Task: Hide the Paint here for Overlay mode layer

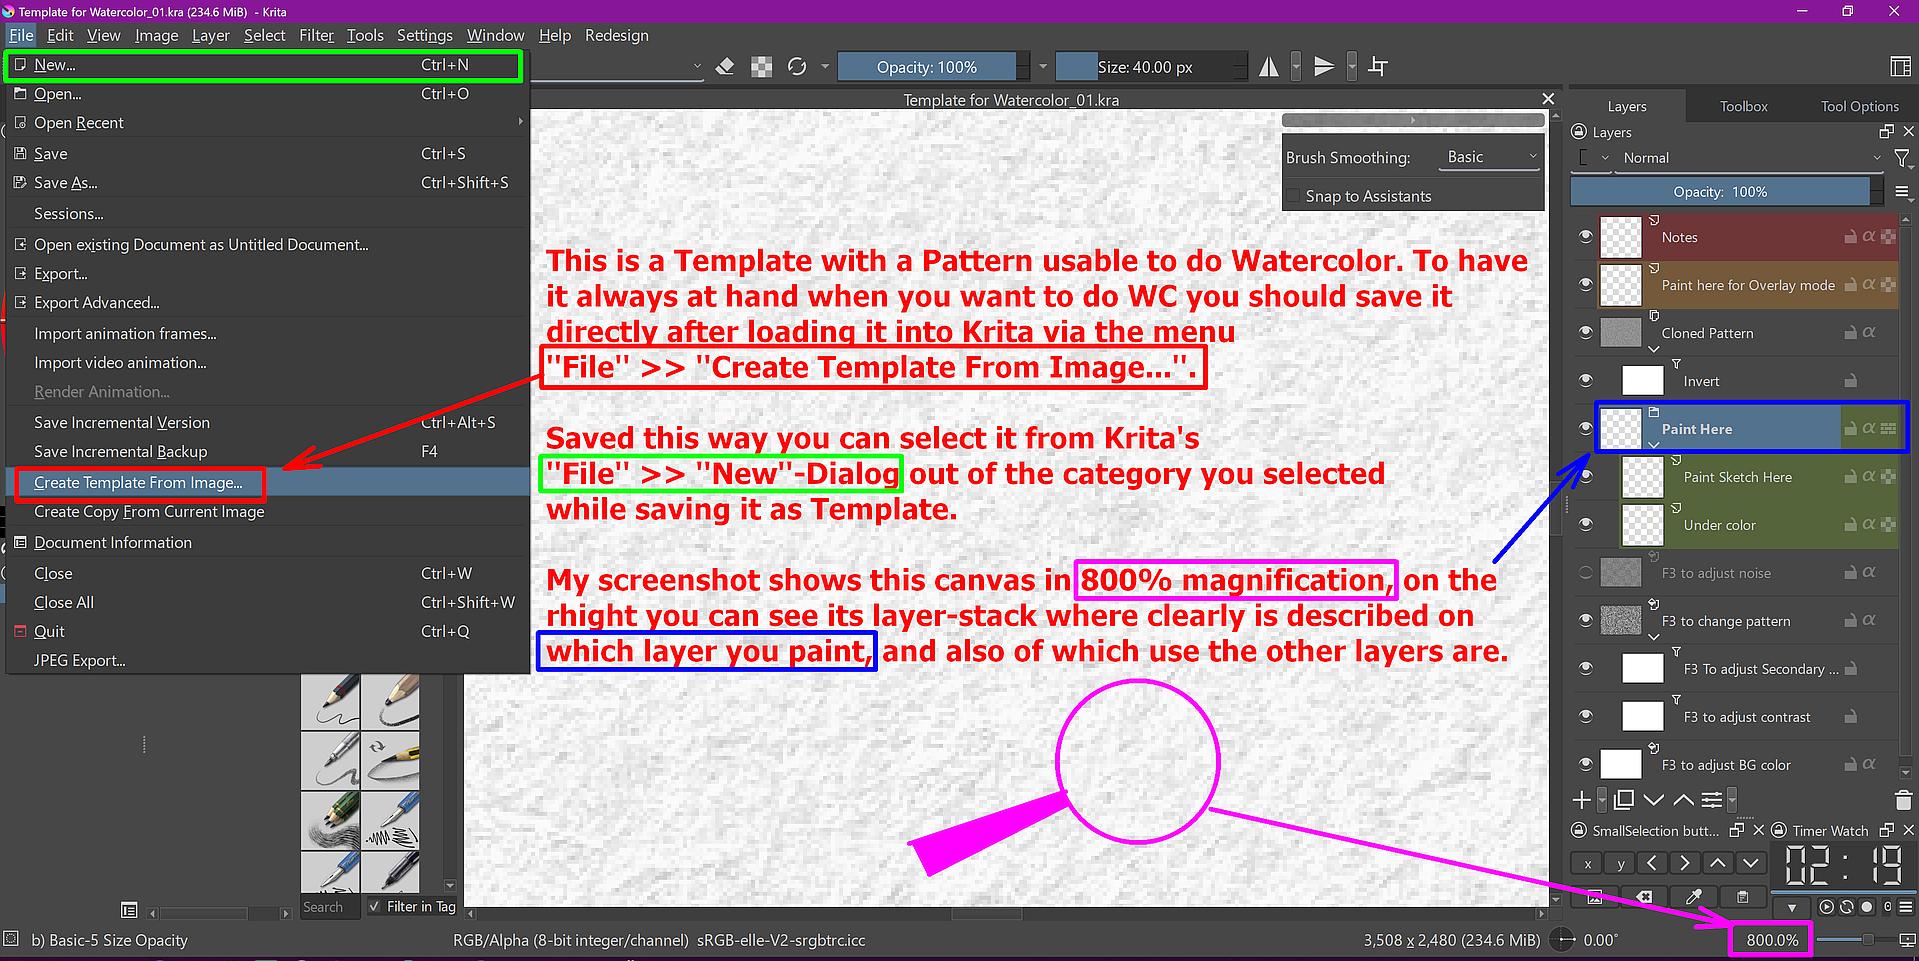Action: coord(1586,285)
